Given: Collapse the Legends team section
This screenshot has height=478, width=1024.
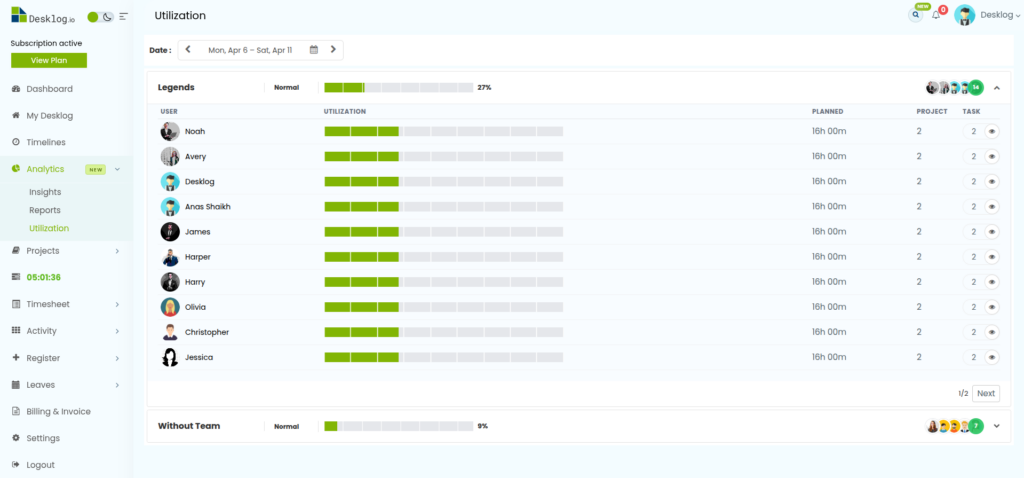Looking at the screenshot, I should point(996,88).
